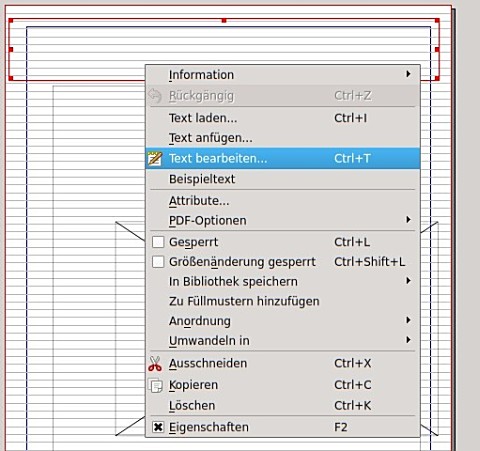Choose Löschen to delete frame

coord(283,405)
